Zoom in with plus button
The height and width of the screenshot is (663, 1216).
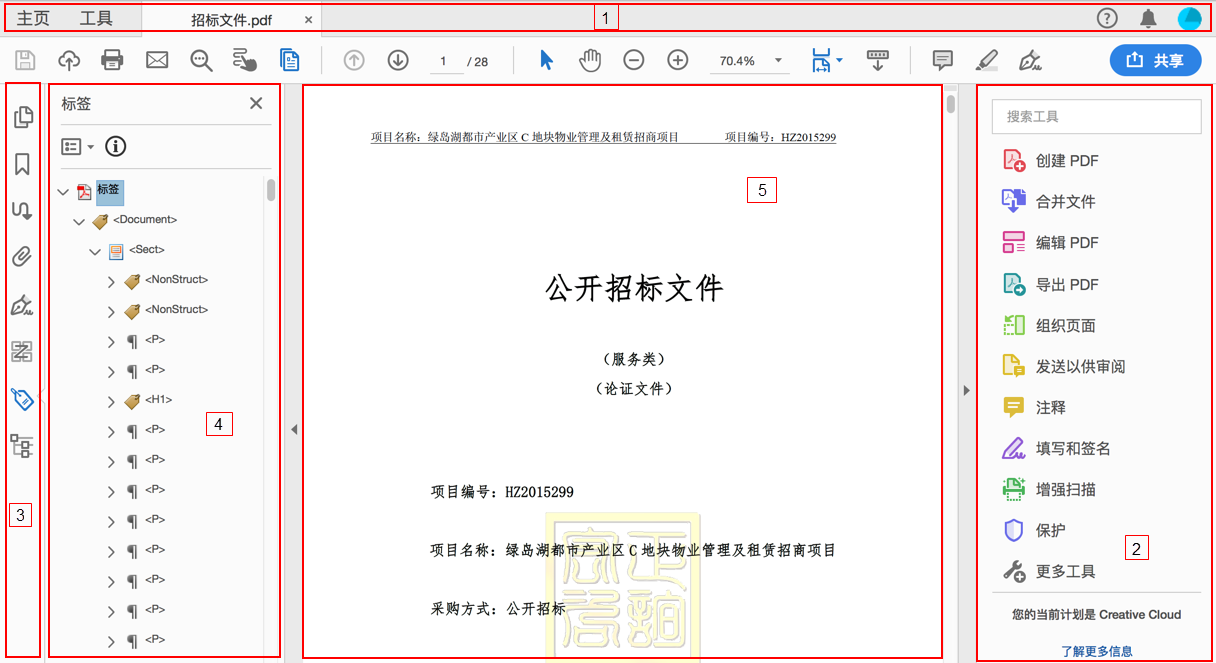point(678,60)
